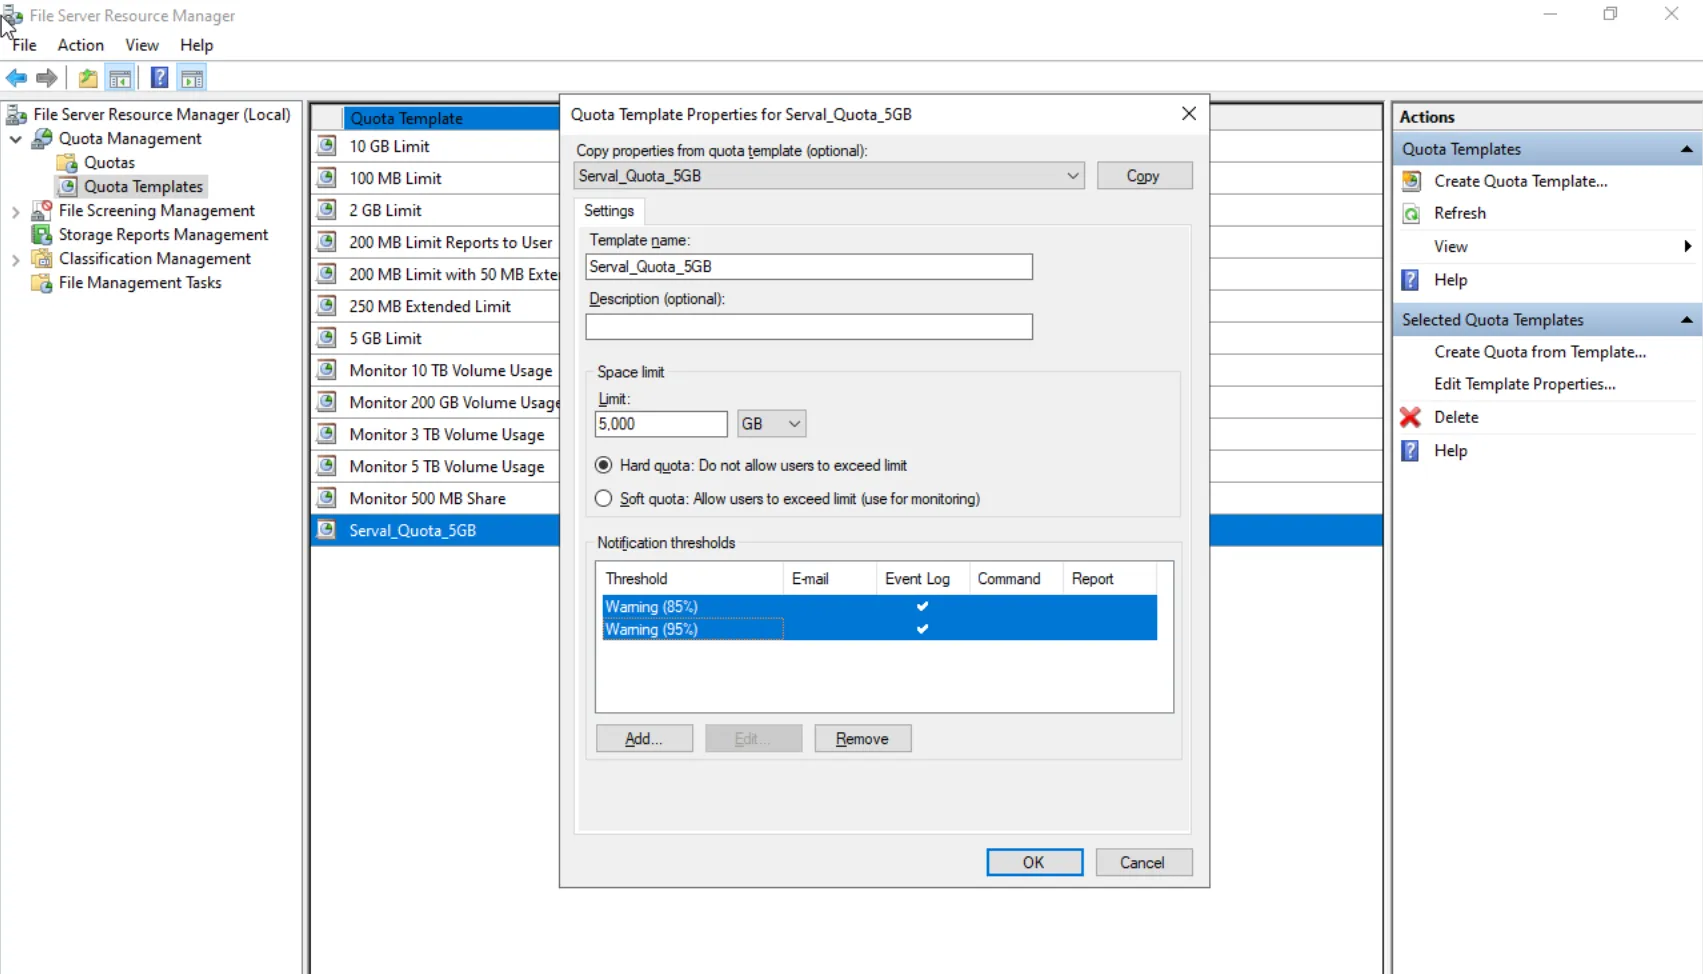
Task: Click the icon beside 2 GB Limit template
Action: pos(327,210)
